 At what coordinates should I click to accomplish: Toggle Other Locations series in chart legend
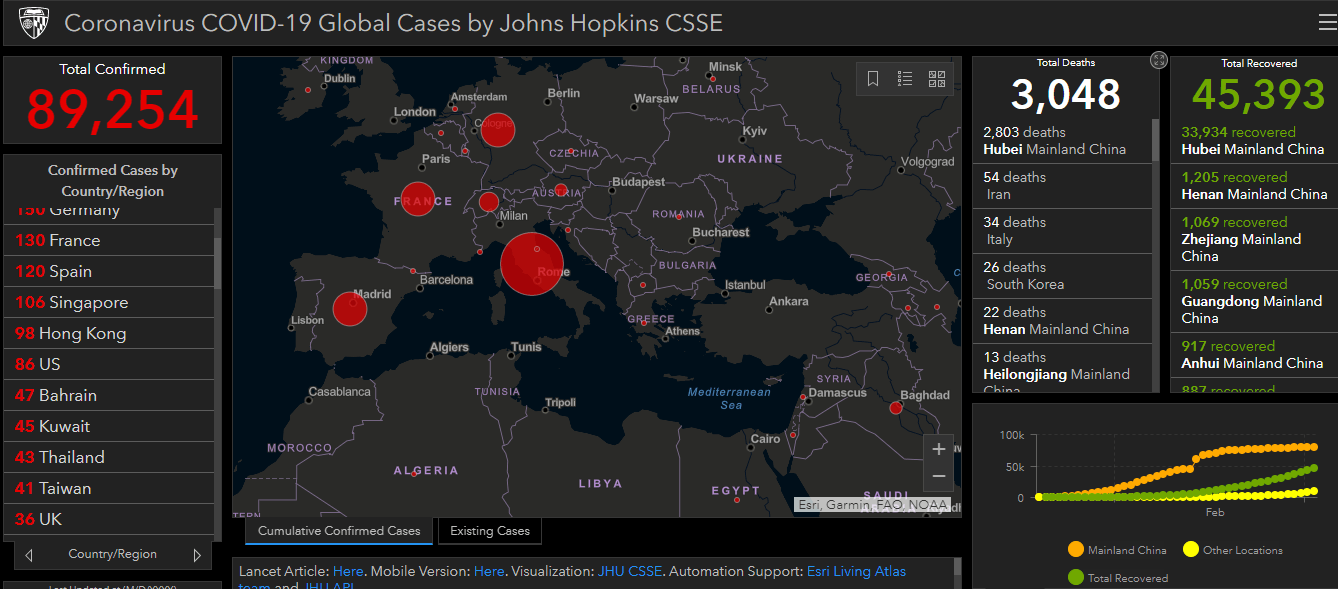coord(1233,550)
